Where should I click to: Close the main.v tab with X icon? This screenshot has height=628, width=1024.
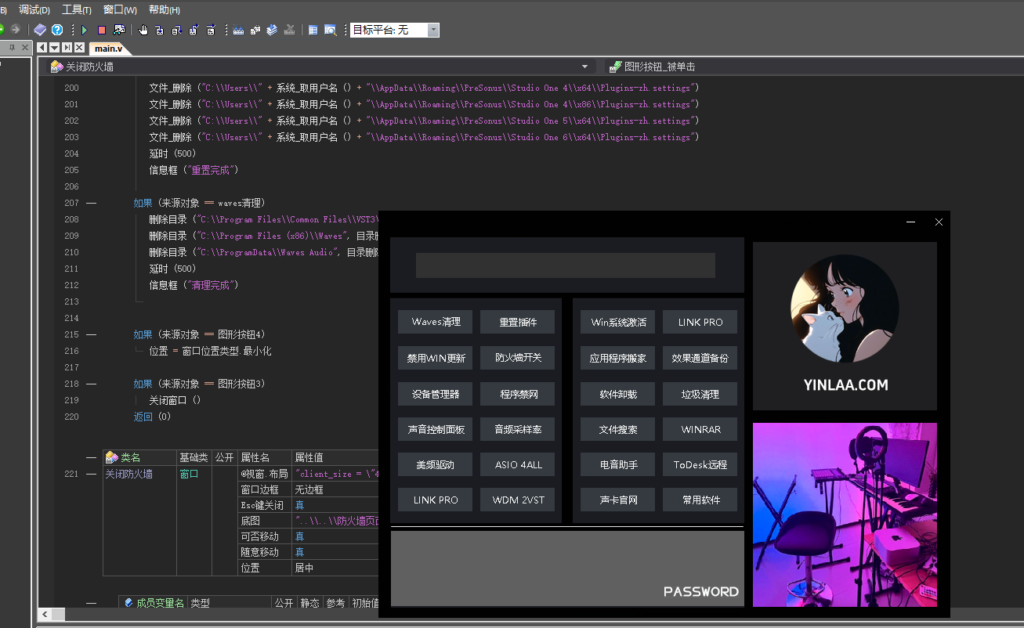(x=79, y=47)
